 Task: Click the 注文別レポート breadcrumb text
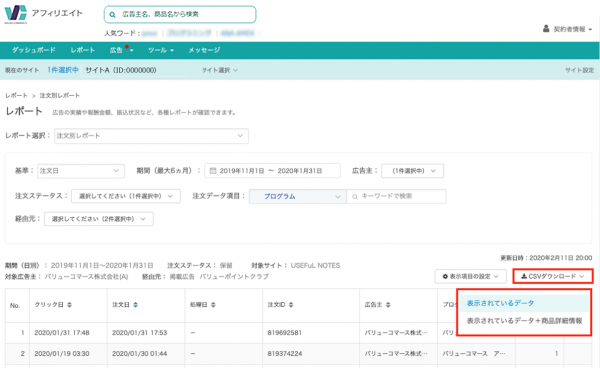(60, 95)
